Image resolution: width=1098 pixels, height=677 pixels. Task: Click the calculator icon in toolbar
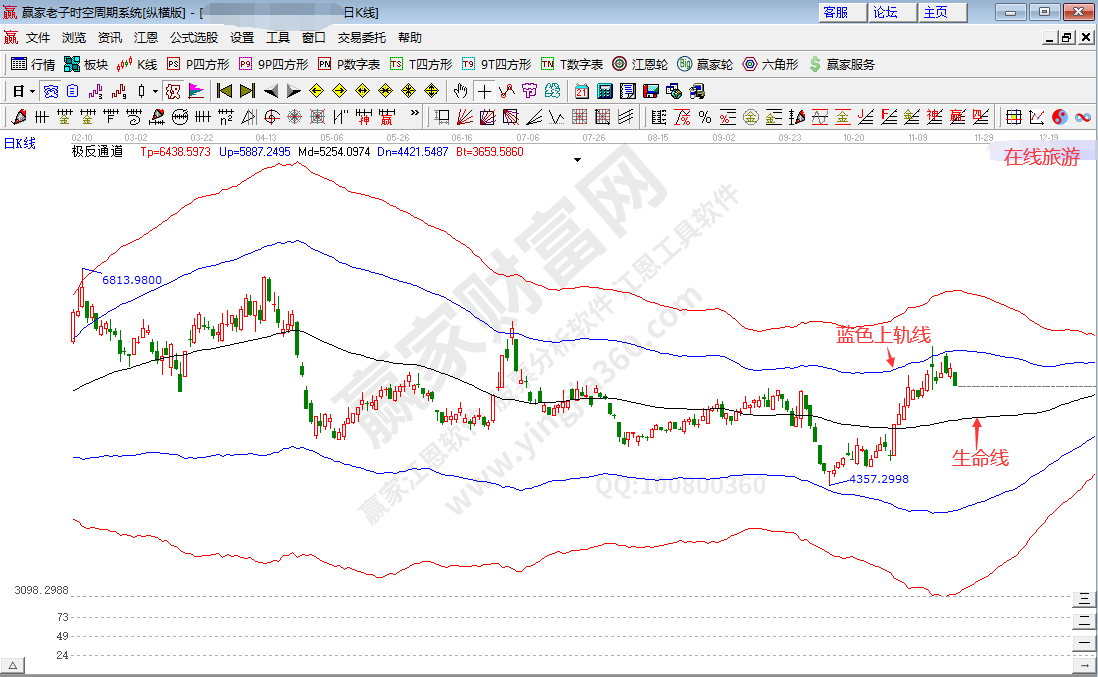pyautogui.click(x=604, y=91)
